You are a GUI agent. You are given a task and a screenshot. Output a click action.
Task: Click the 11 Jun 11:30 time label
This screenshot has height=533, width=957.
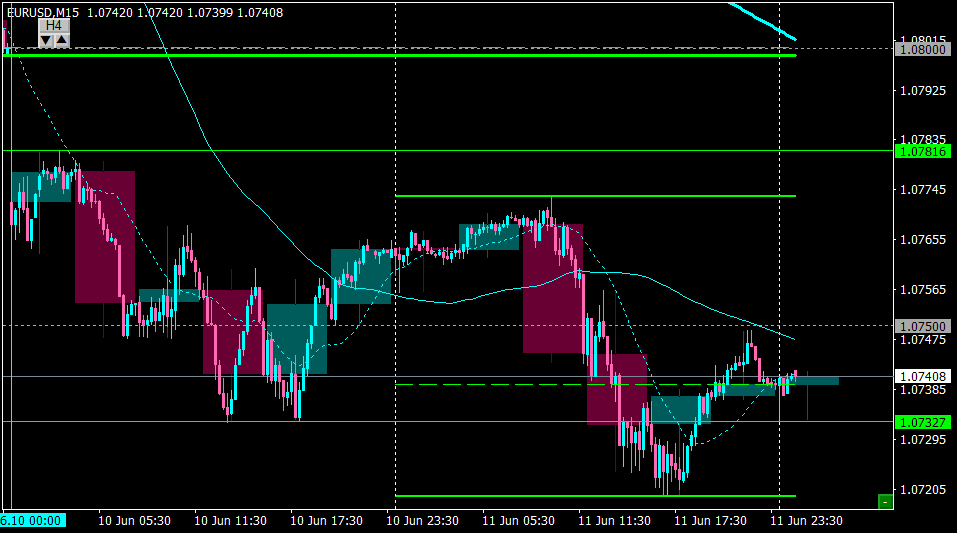tap(614, 521)
